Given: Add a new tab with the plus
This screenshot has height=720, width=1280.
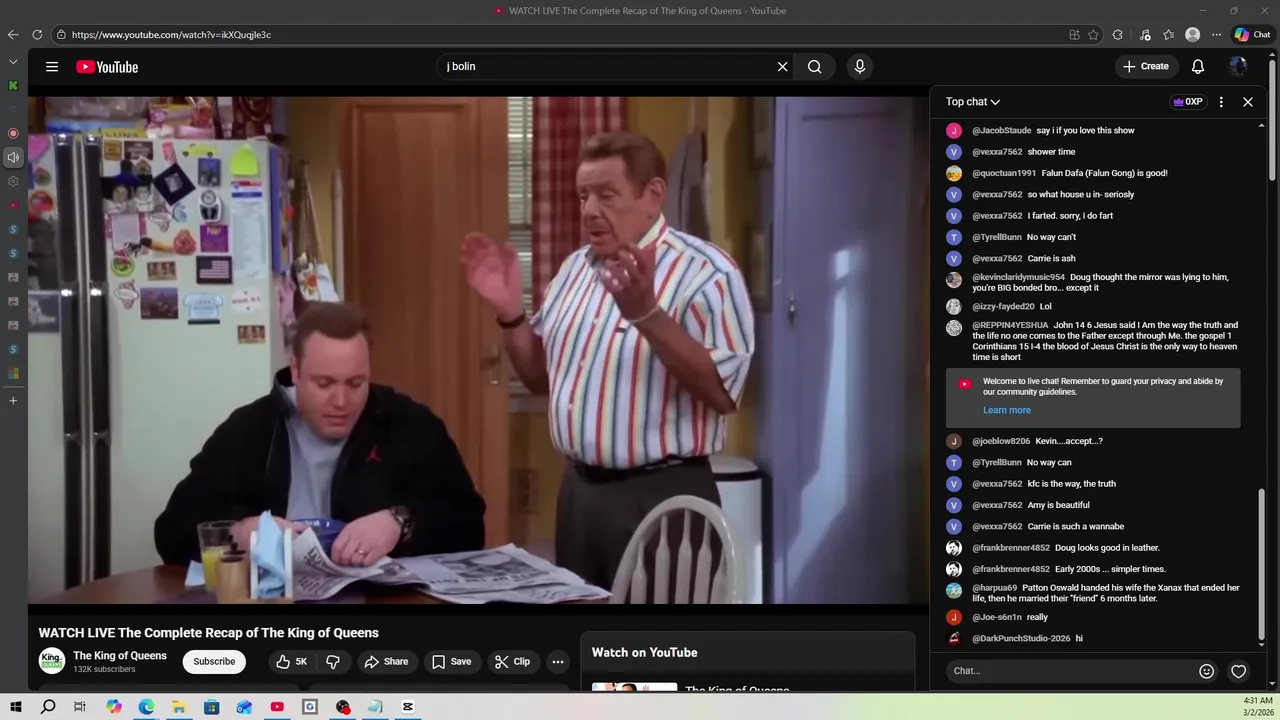Looking at the screenshot, I should click(13, 401).
